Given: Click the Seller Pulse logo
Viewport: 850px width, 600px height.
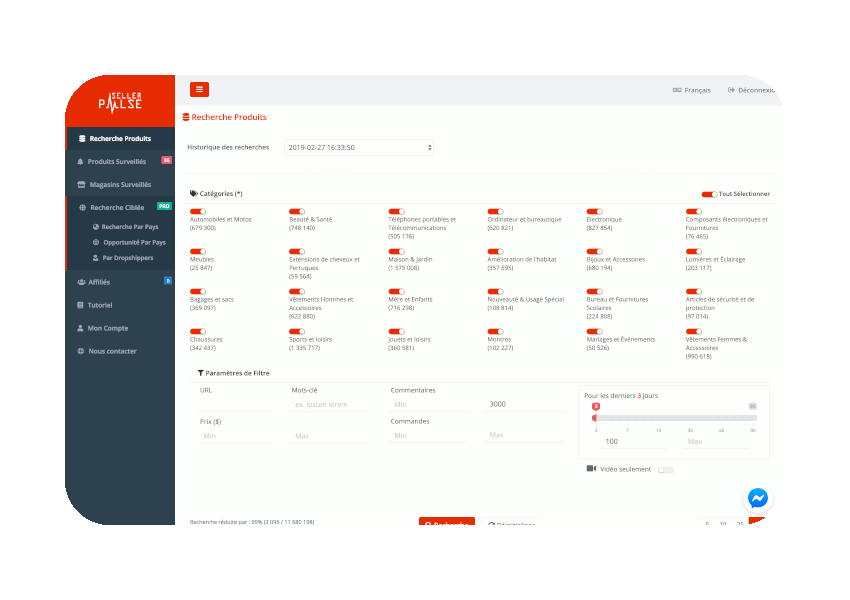Looking at the screenshot, I should pos(120,102).
